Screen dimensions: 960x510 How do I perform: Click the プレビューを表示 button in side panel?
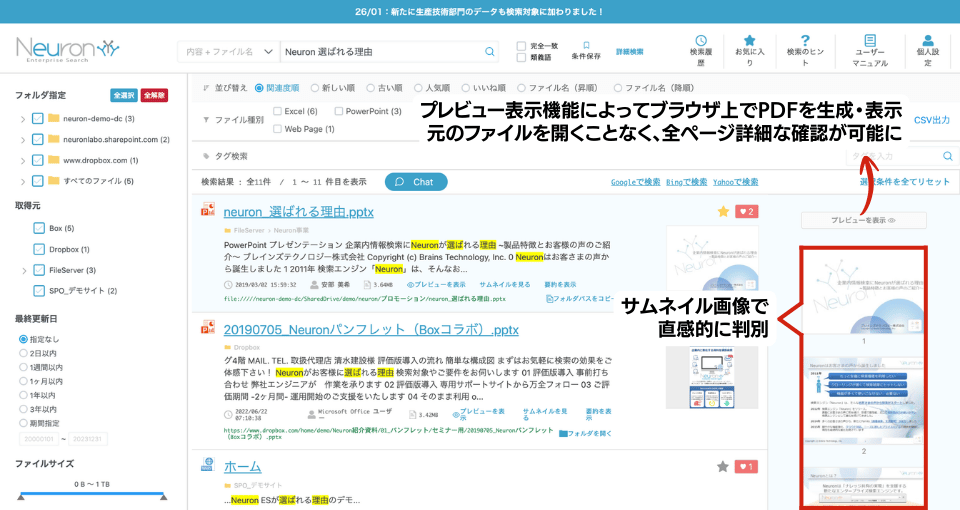863,220
